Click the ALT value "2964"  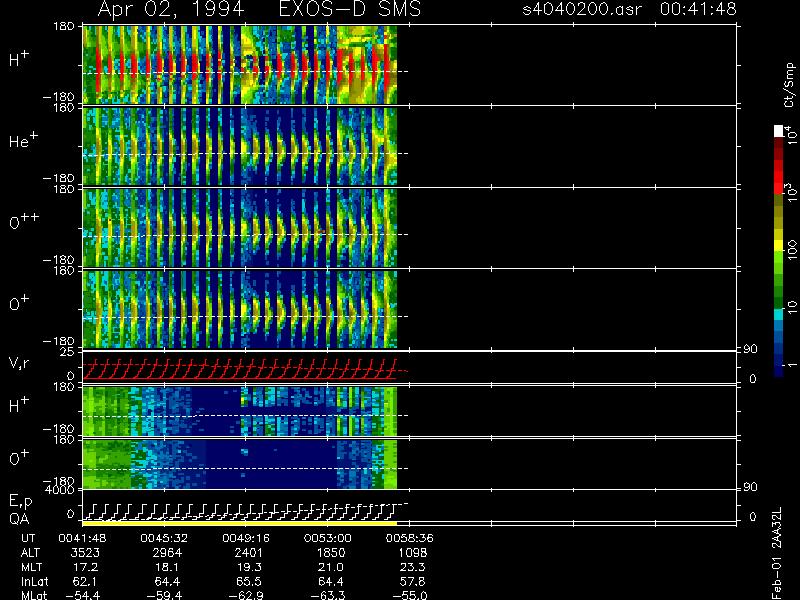pos(167,553)
